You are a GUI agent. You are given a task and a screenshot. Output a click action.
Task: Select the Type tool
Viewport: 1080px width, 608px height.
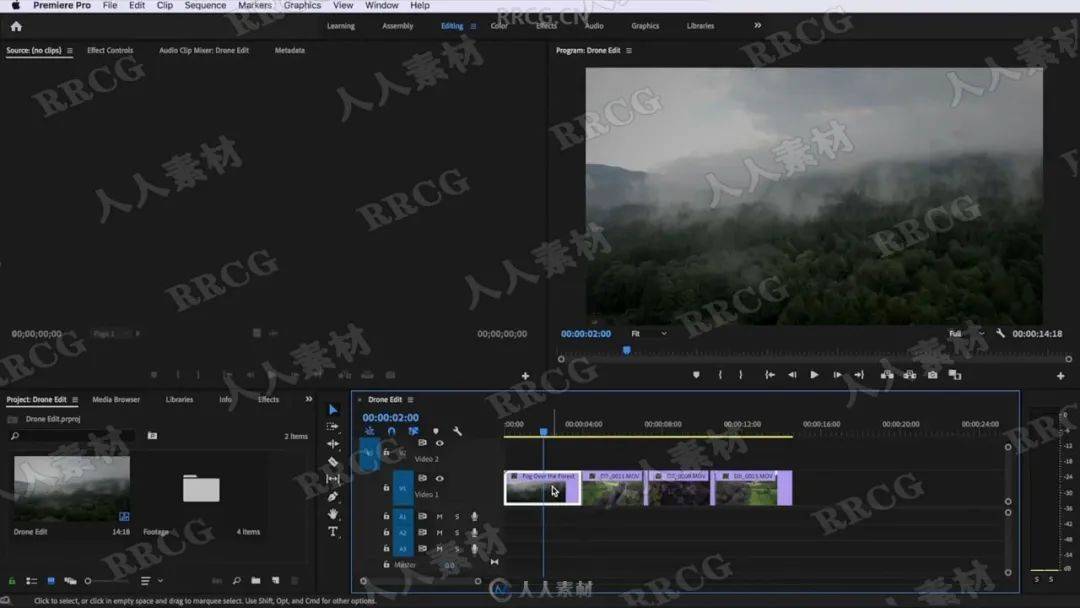[x=333, y=532]
